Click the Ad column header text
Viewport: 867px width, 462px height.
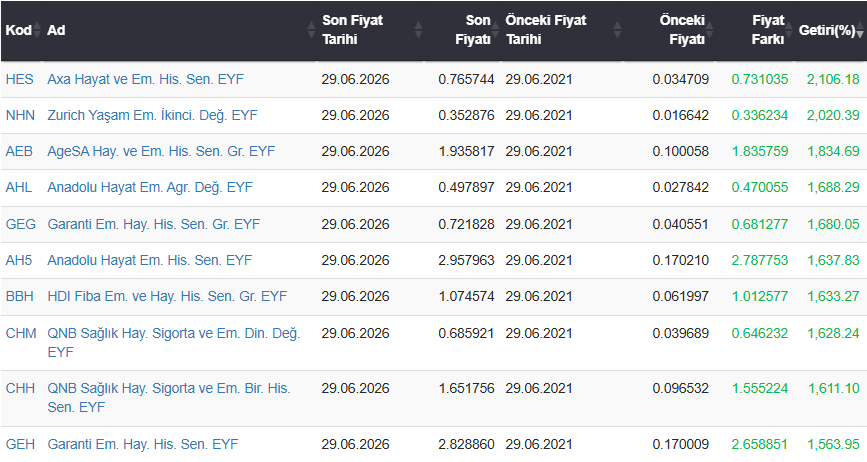point(56,30)
